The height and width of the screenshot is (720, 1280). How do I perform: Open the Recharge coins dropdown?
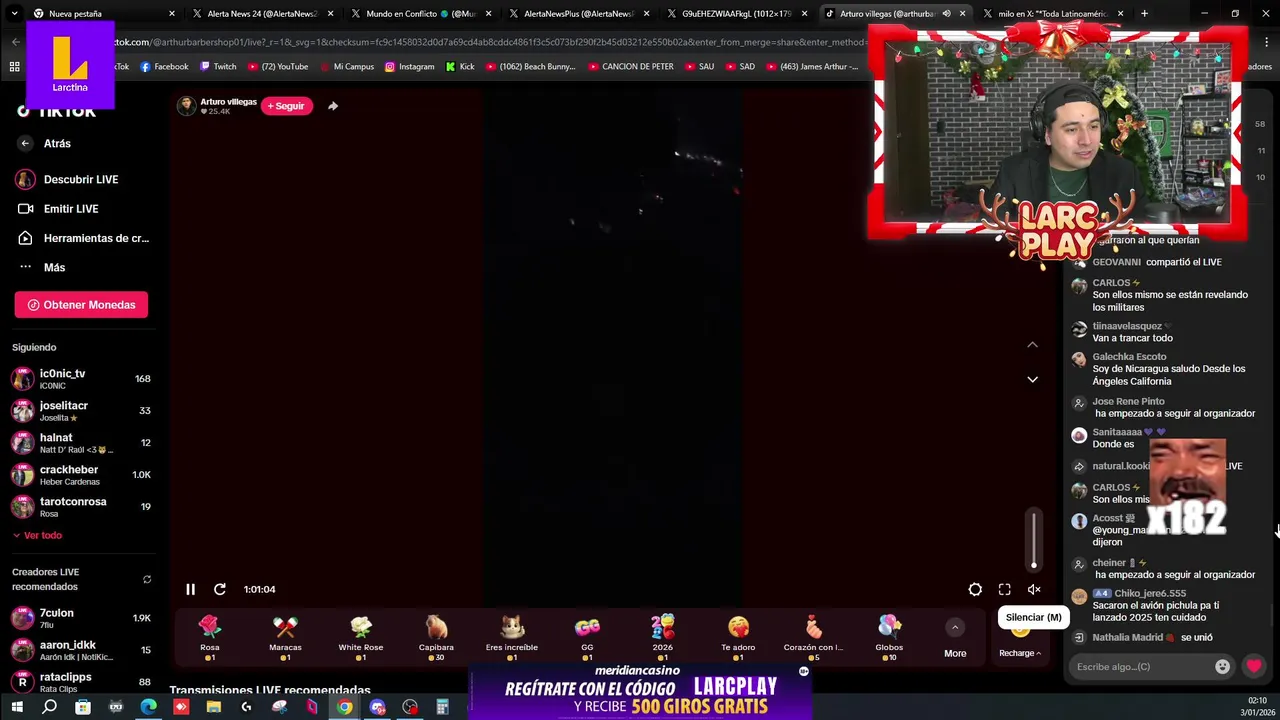(x=1020, y=653)
